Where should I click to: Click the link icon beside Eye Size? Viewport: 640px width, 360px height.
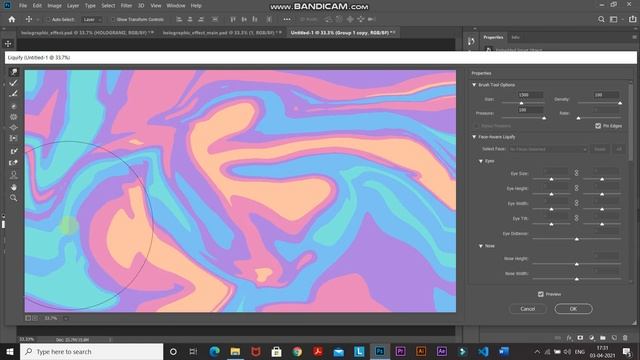(576, 173)
